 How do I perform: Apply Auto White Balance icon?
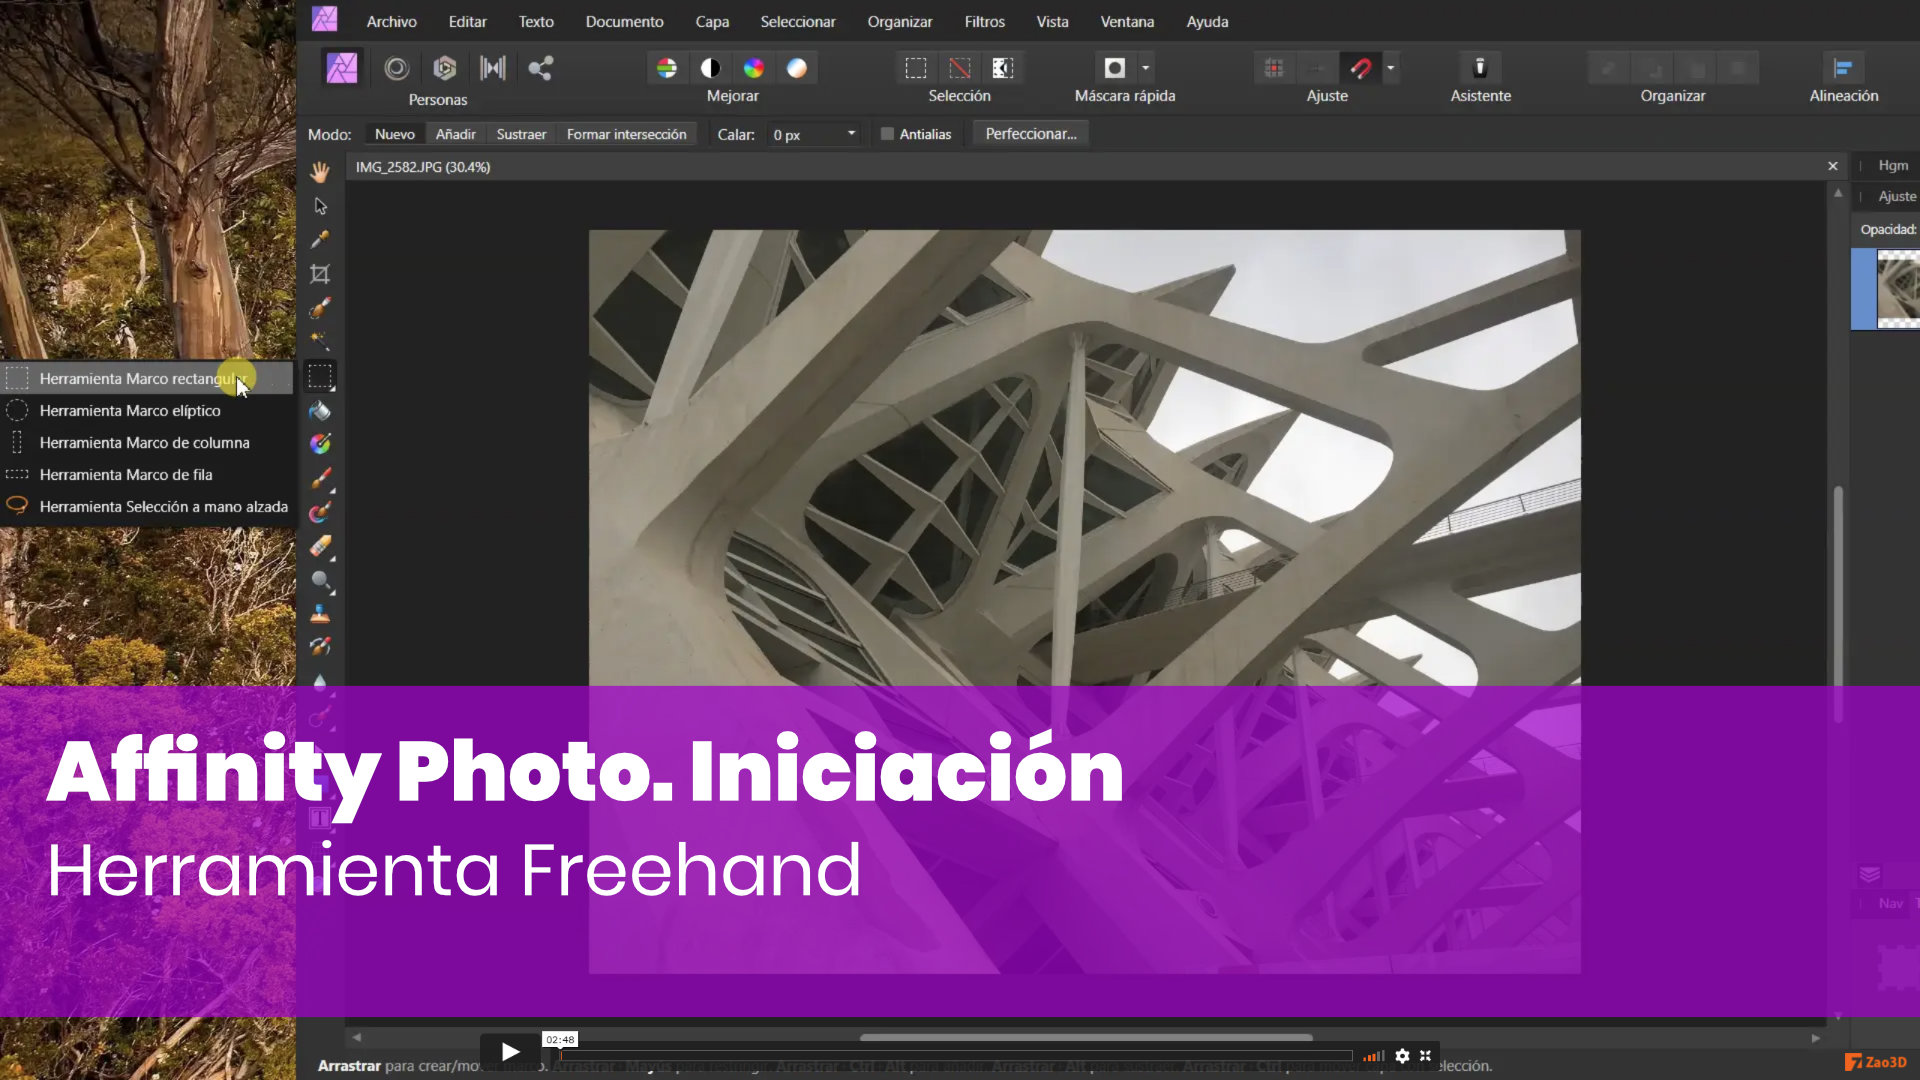[x=797, y=68]
